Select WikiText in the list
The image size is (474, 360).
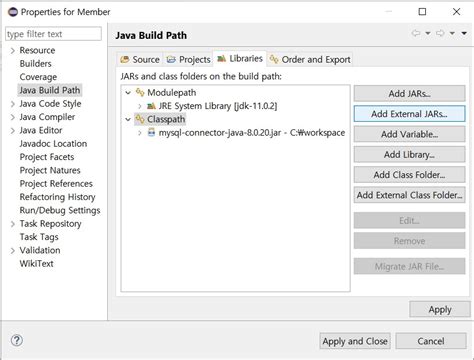(36, 264)
